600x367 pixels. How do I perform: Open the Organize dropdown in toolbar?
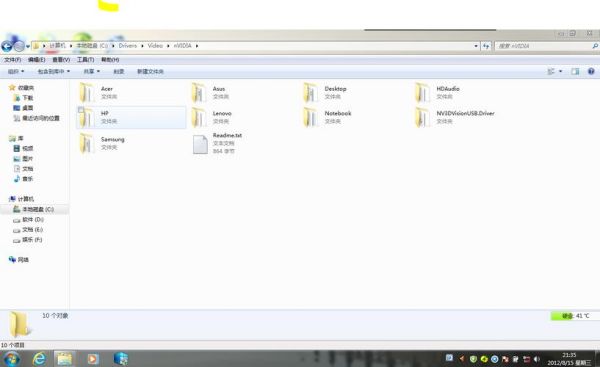(x=16, y=72)
